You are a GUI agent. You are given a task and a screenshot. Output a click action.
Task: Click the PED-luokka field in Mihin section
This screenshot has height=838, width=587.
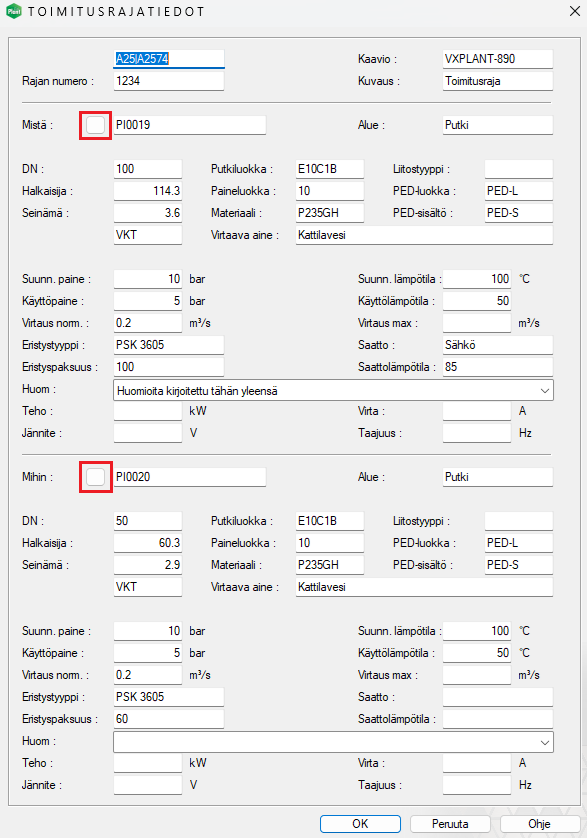click(x=519, y=542)
